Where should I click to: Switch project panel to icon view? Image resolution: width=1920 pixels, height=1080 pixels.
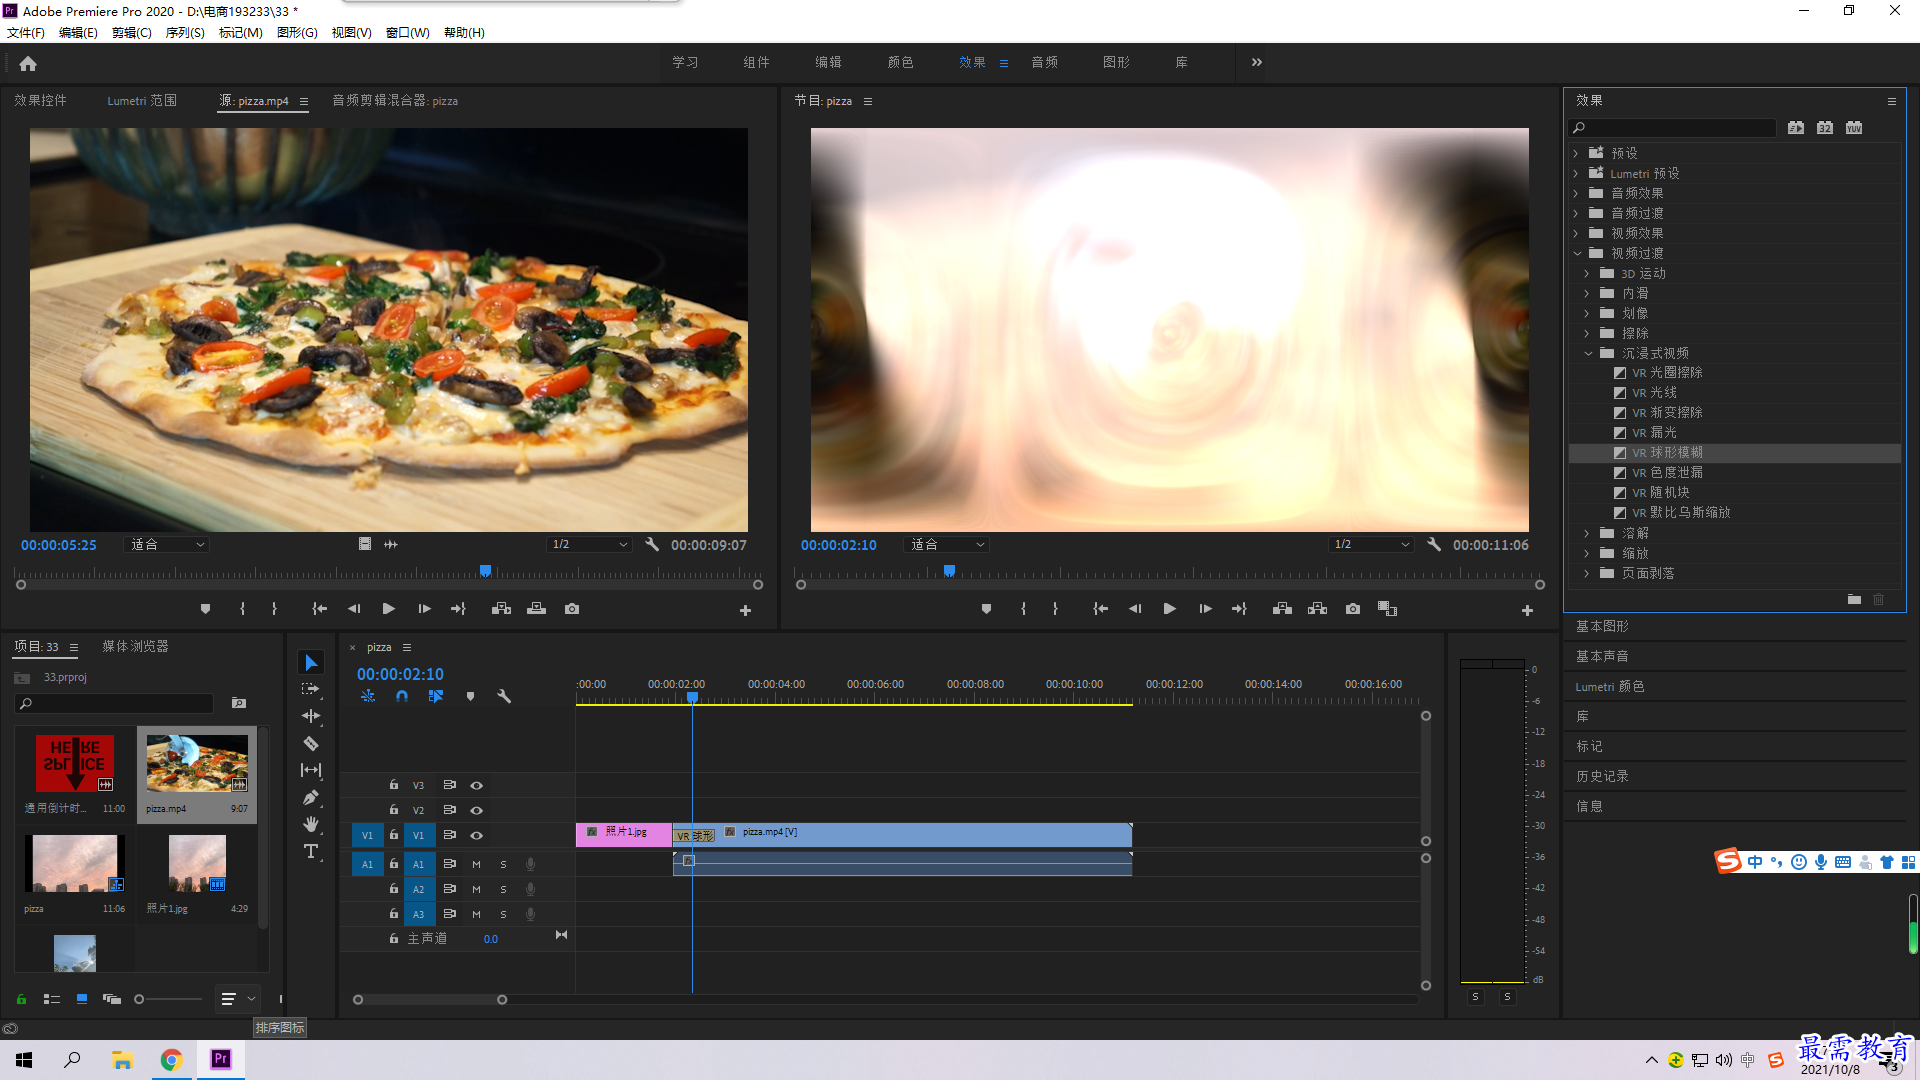[x=82, y=999]
